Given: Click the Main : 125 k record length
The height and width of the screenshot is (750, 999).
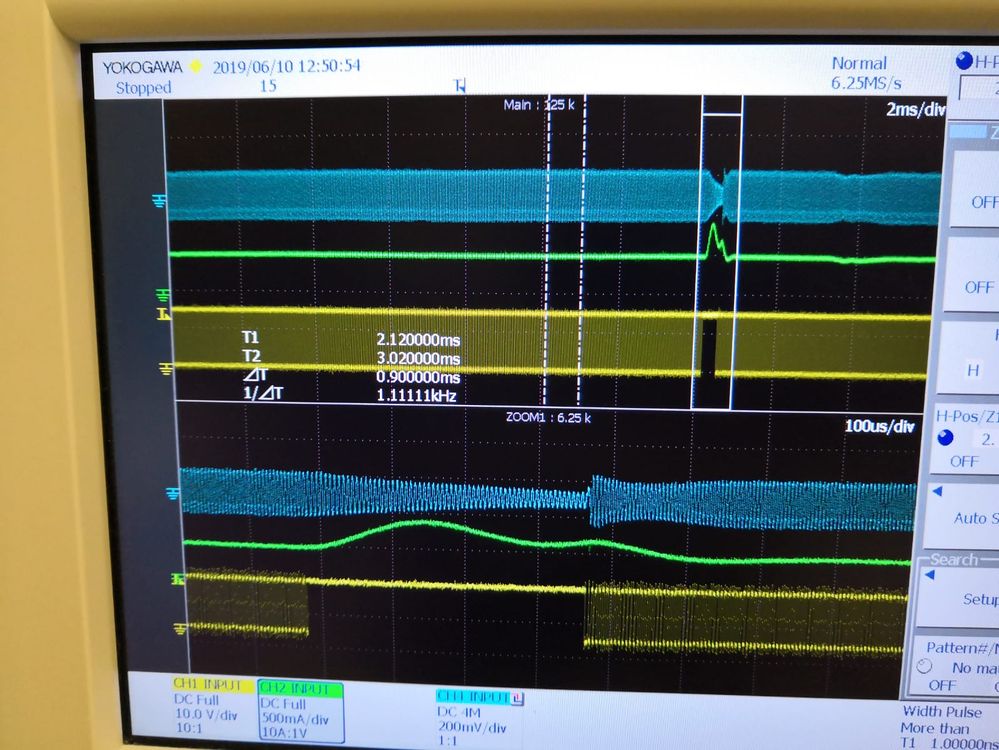Looking at the screenshot, I should coord(539,105).
